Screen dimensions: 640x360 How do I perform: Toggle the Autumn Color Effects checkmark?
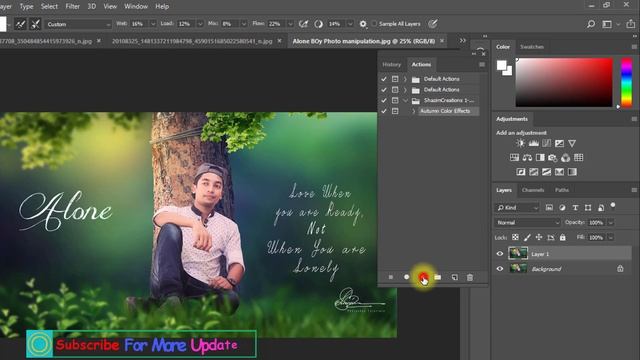pos(384,111)
